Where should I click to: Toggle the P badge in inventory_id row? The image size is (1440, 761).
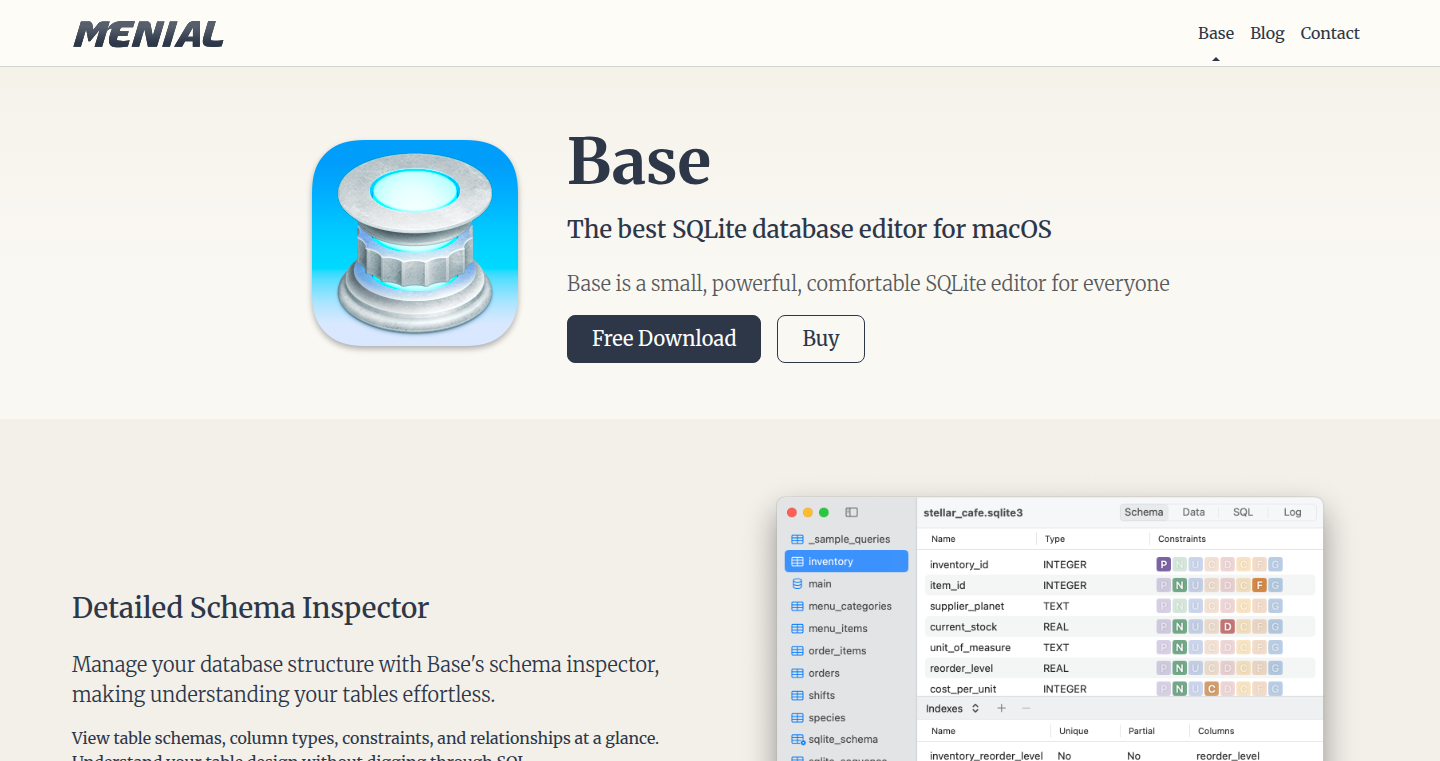coord(1163,565)
